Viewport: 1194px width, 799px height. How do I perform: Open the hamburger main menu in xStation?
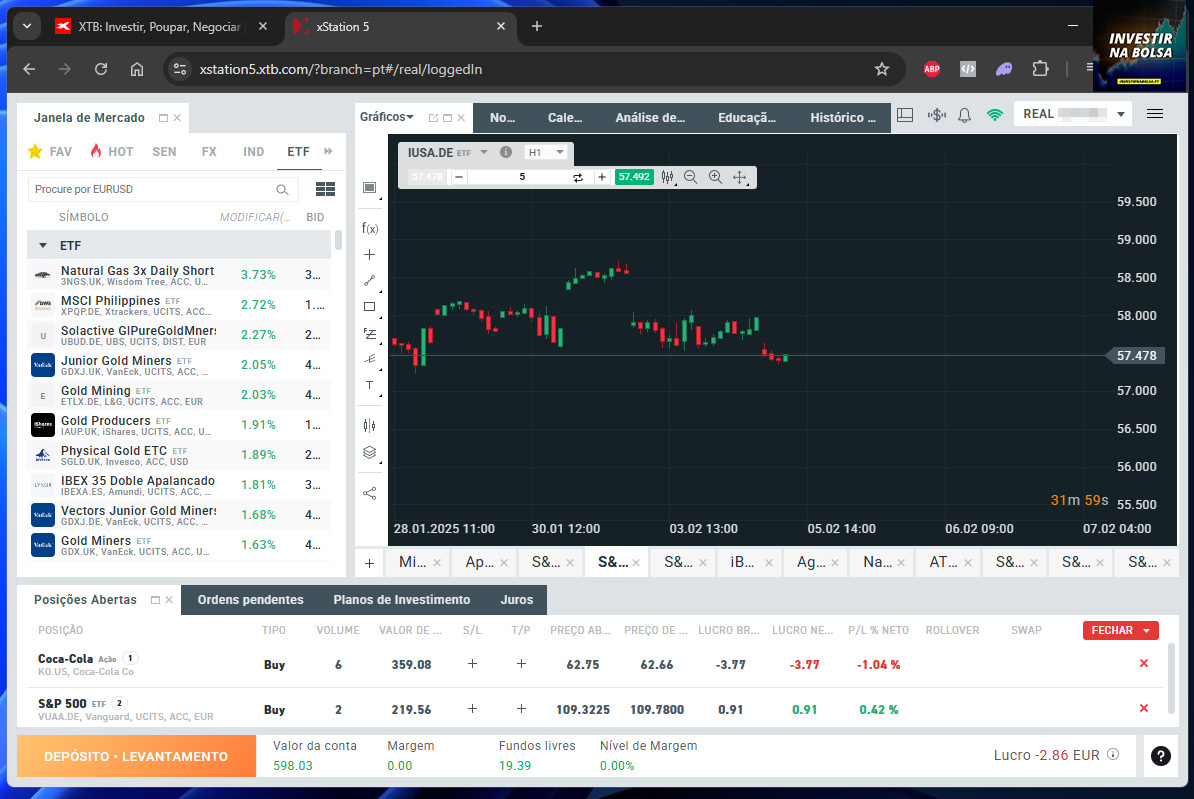click(x=1154, y=114)
